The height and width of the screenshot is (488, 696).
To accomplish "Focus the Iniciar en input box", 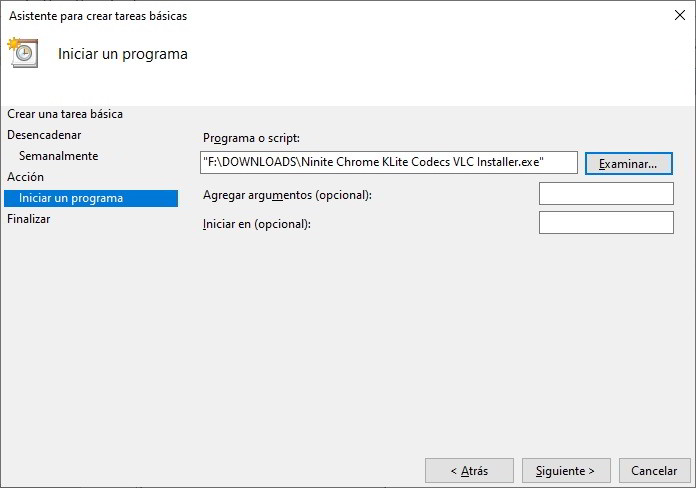I will tap(606, 223).
